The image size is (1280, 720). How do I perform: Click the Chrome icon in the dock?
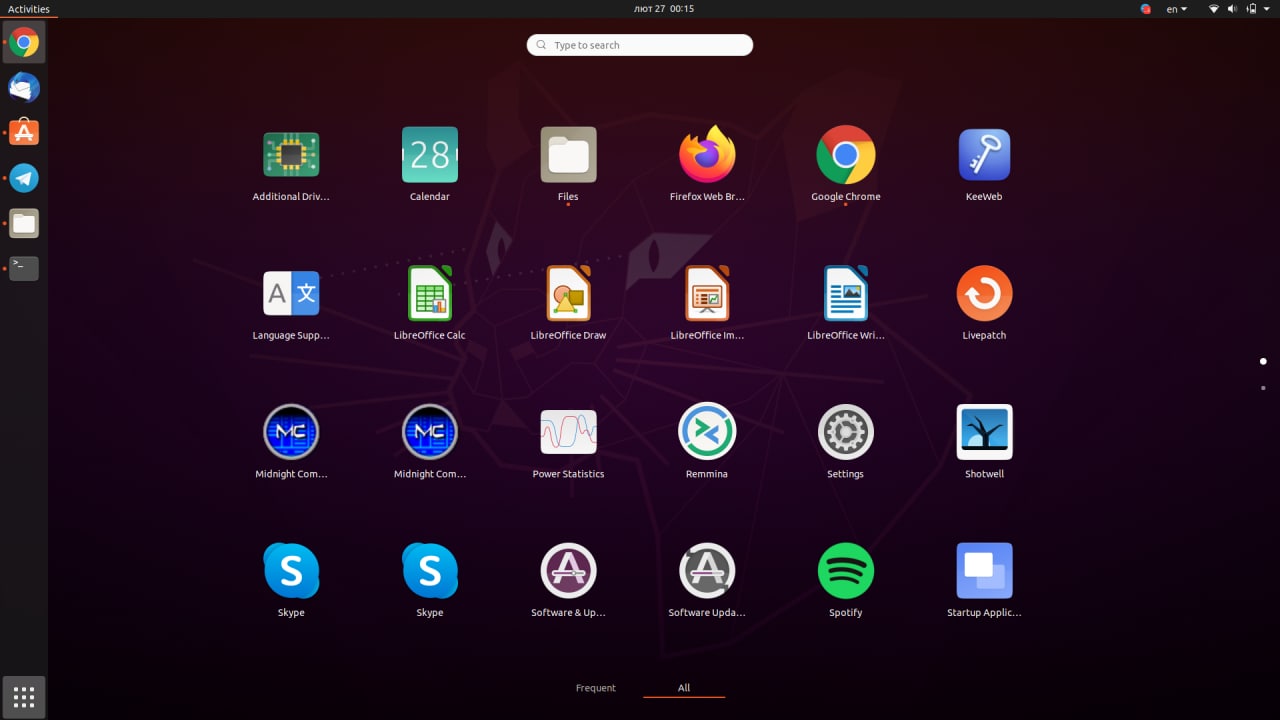24,42
